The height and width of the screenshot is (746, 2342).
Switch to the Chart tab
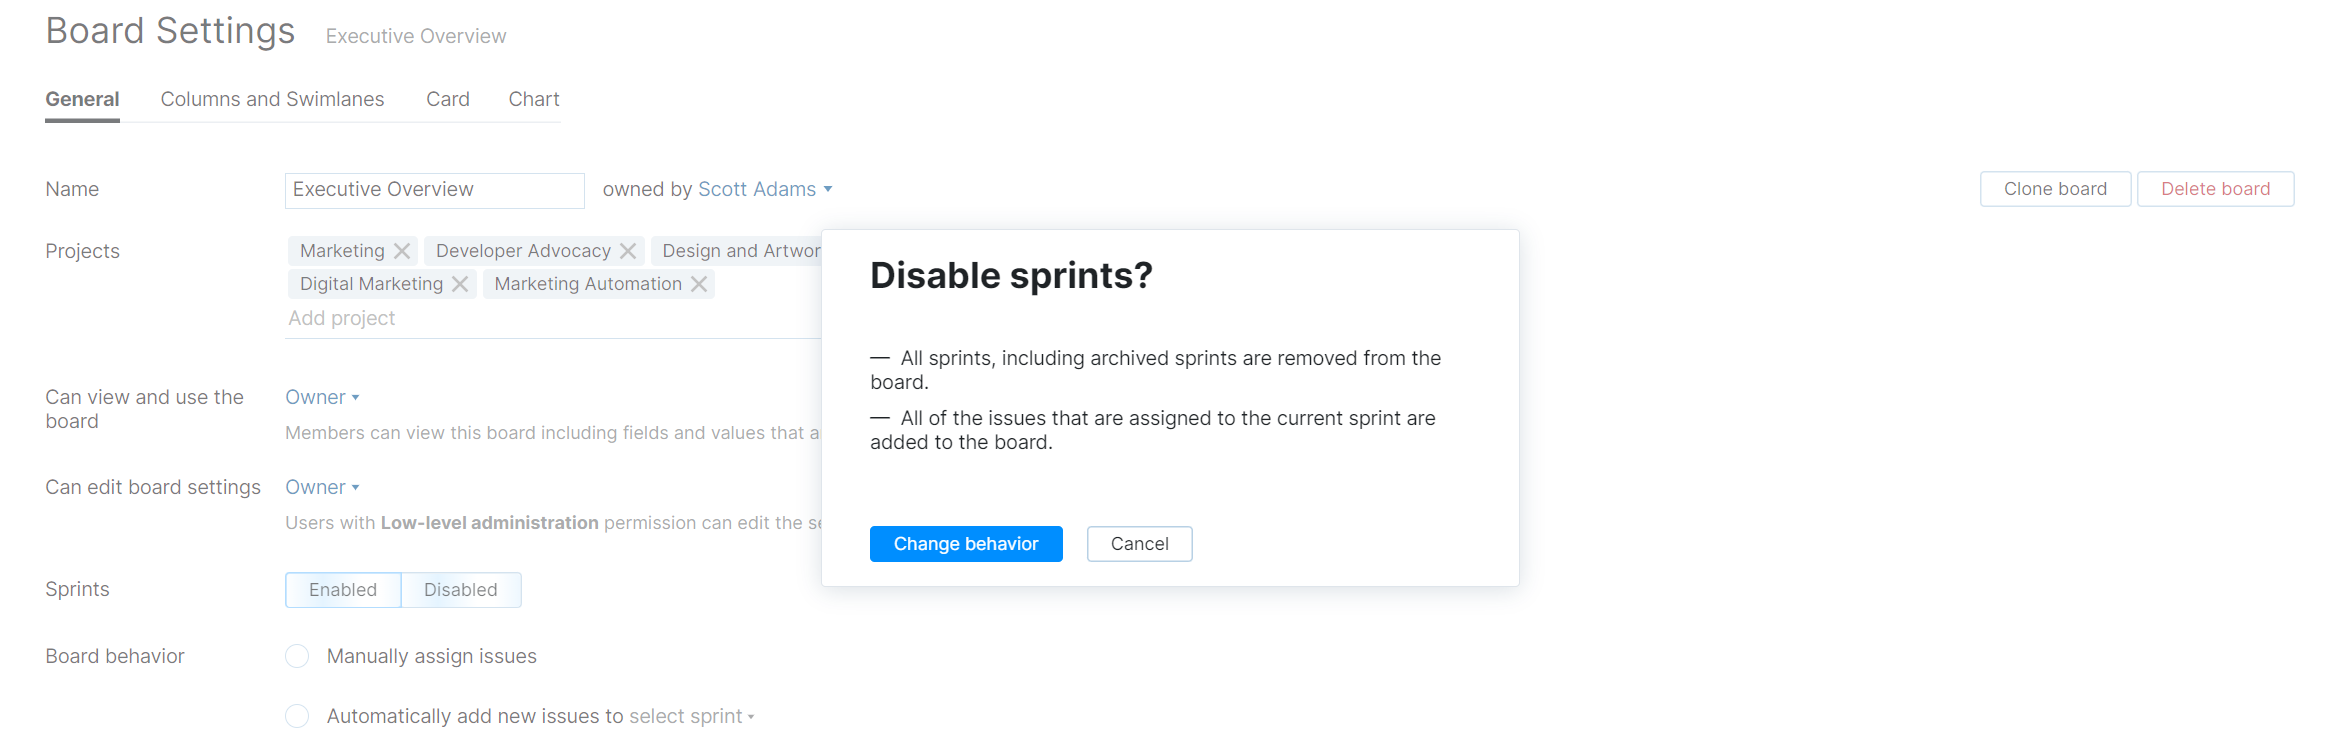[533, 98]
